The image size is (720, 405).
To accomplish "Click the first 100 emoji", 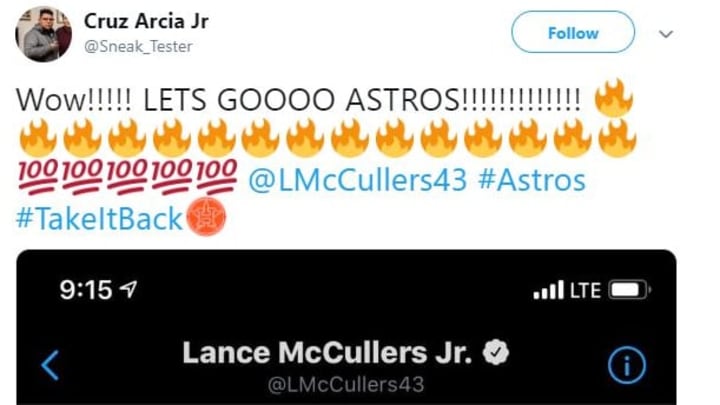I will 38,177.
